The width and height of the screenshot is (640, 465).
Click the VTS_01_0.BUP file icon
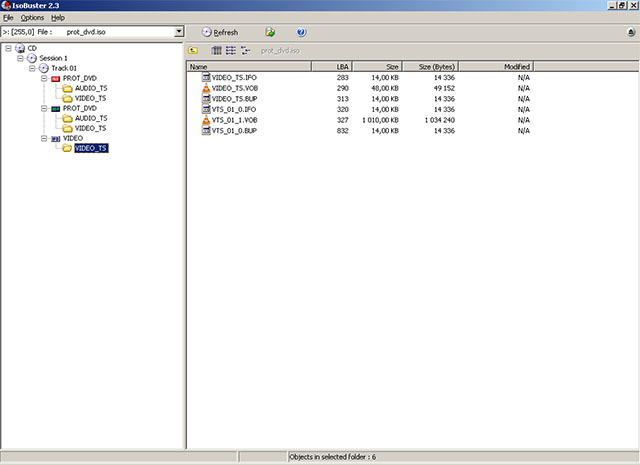coord(206,130)
